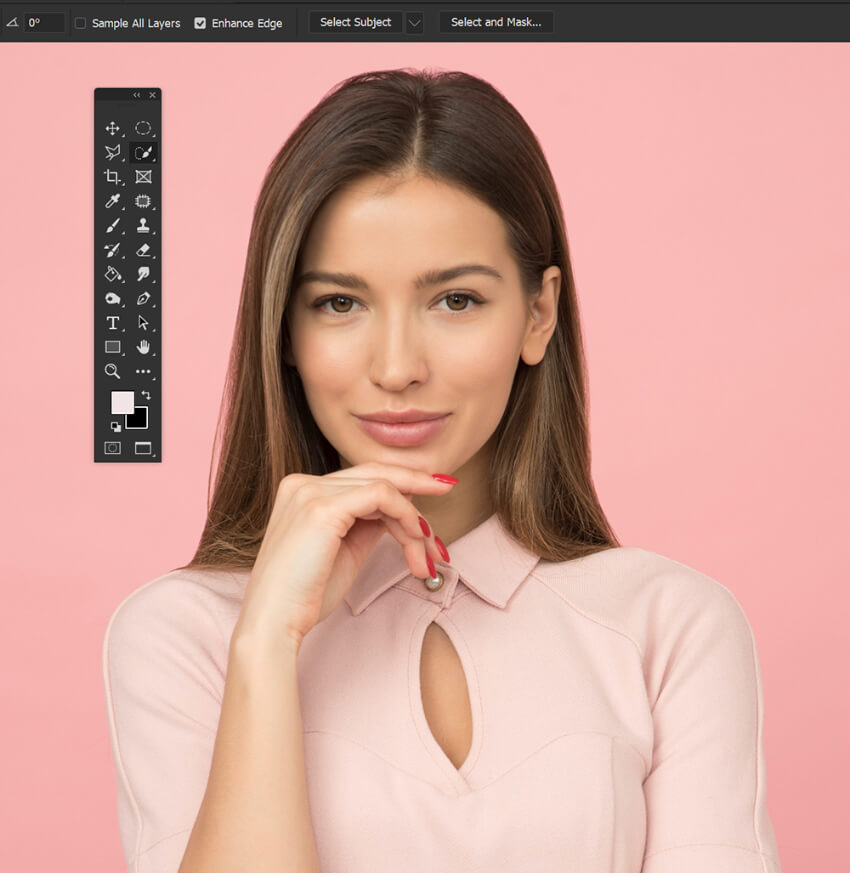The height and width of the screenshot is (873, 850).
Task: Choose the Polygonal Lasso tool
Action: pos(112,153)
